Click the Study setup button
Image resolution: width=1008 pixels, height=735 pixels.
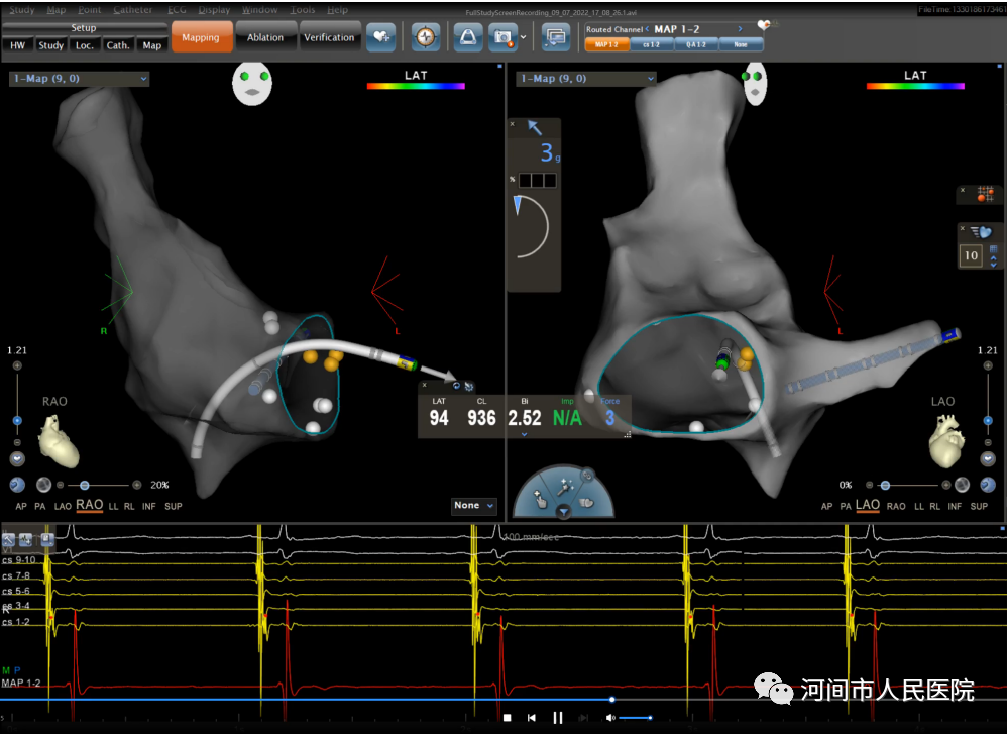(50, 45)
